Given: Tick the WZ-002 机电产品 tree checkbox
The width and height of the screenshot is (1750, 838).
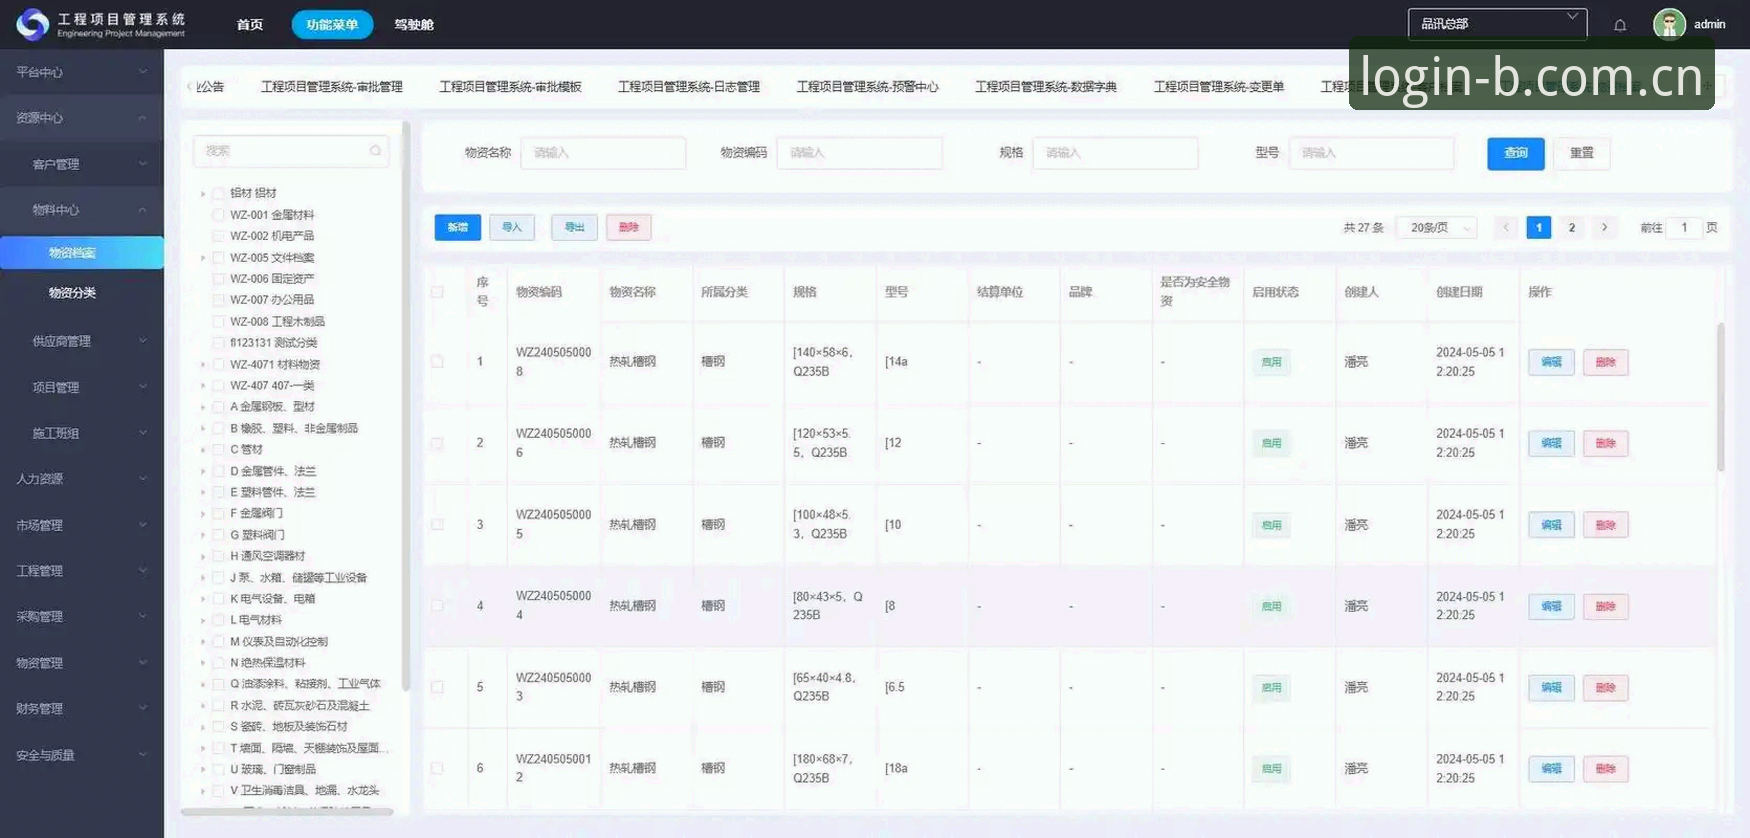Looking at the screenshot, I should point(218,236).
